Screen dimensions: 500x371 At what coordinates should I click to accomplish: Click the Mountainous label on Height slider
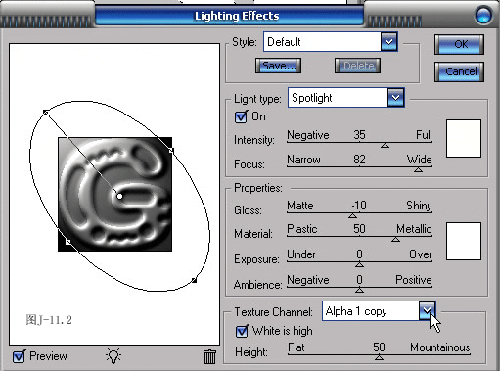pyautogui.click(x=440, y=347)
